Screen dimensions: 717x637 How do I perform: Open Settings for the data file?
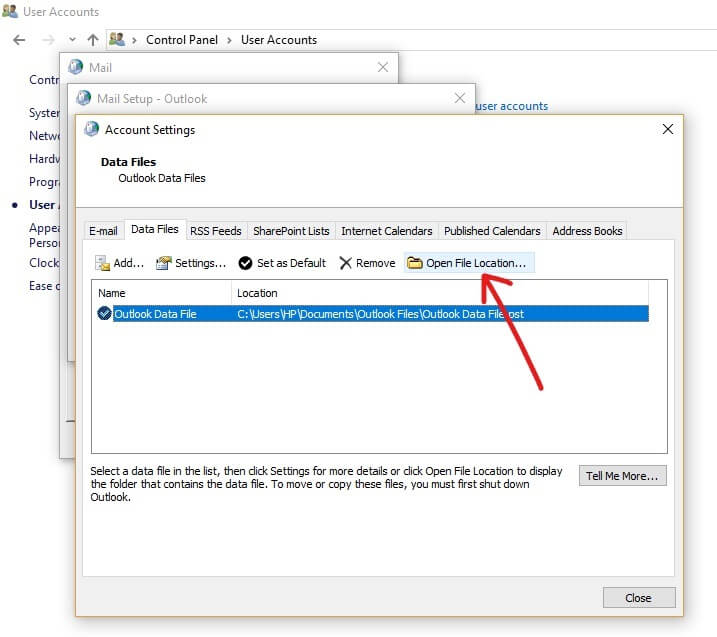click(163, 263)
